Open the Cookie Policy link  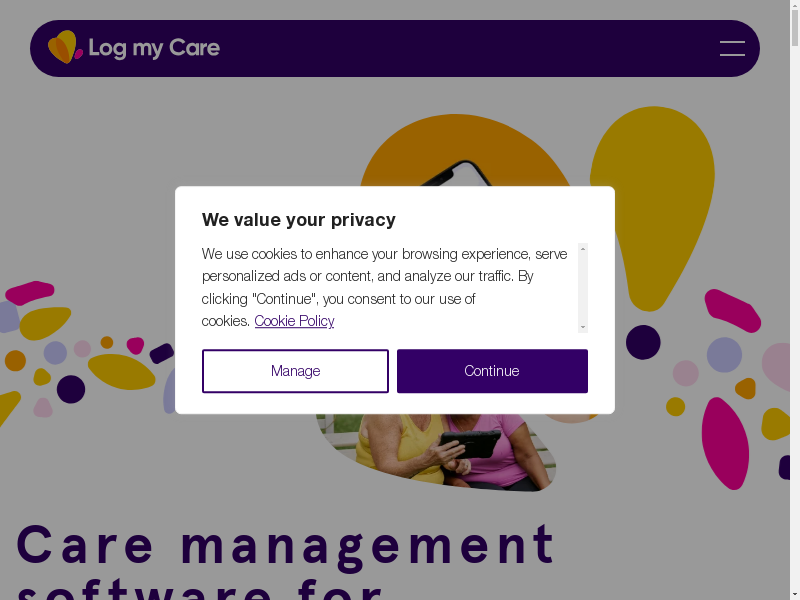294,321
